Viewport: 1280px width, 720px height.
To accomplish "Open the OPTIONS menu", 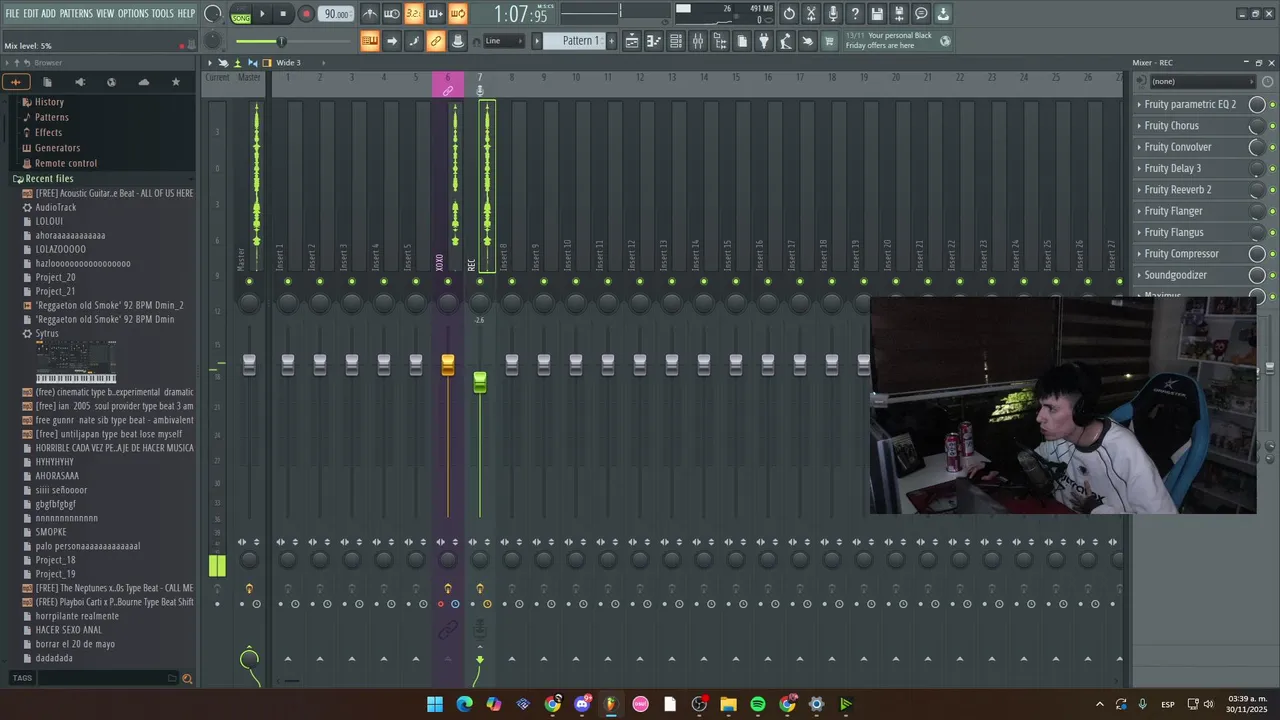I will pyautogui.click(x=133, y=13).
